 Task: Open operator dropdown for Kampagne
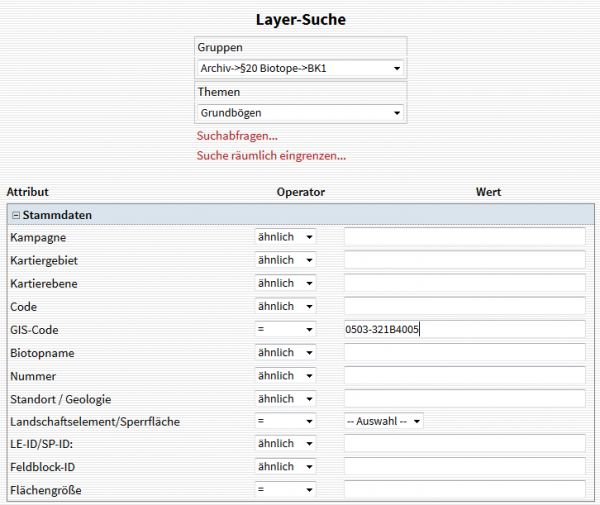coord(285,237)
